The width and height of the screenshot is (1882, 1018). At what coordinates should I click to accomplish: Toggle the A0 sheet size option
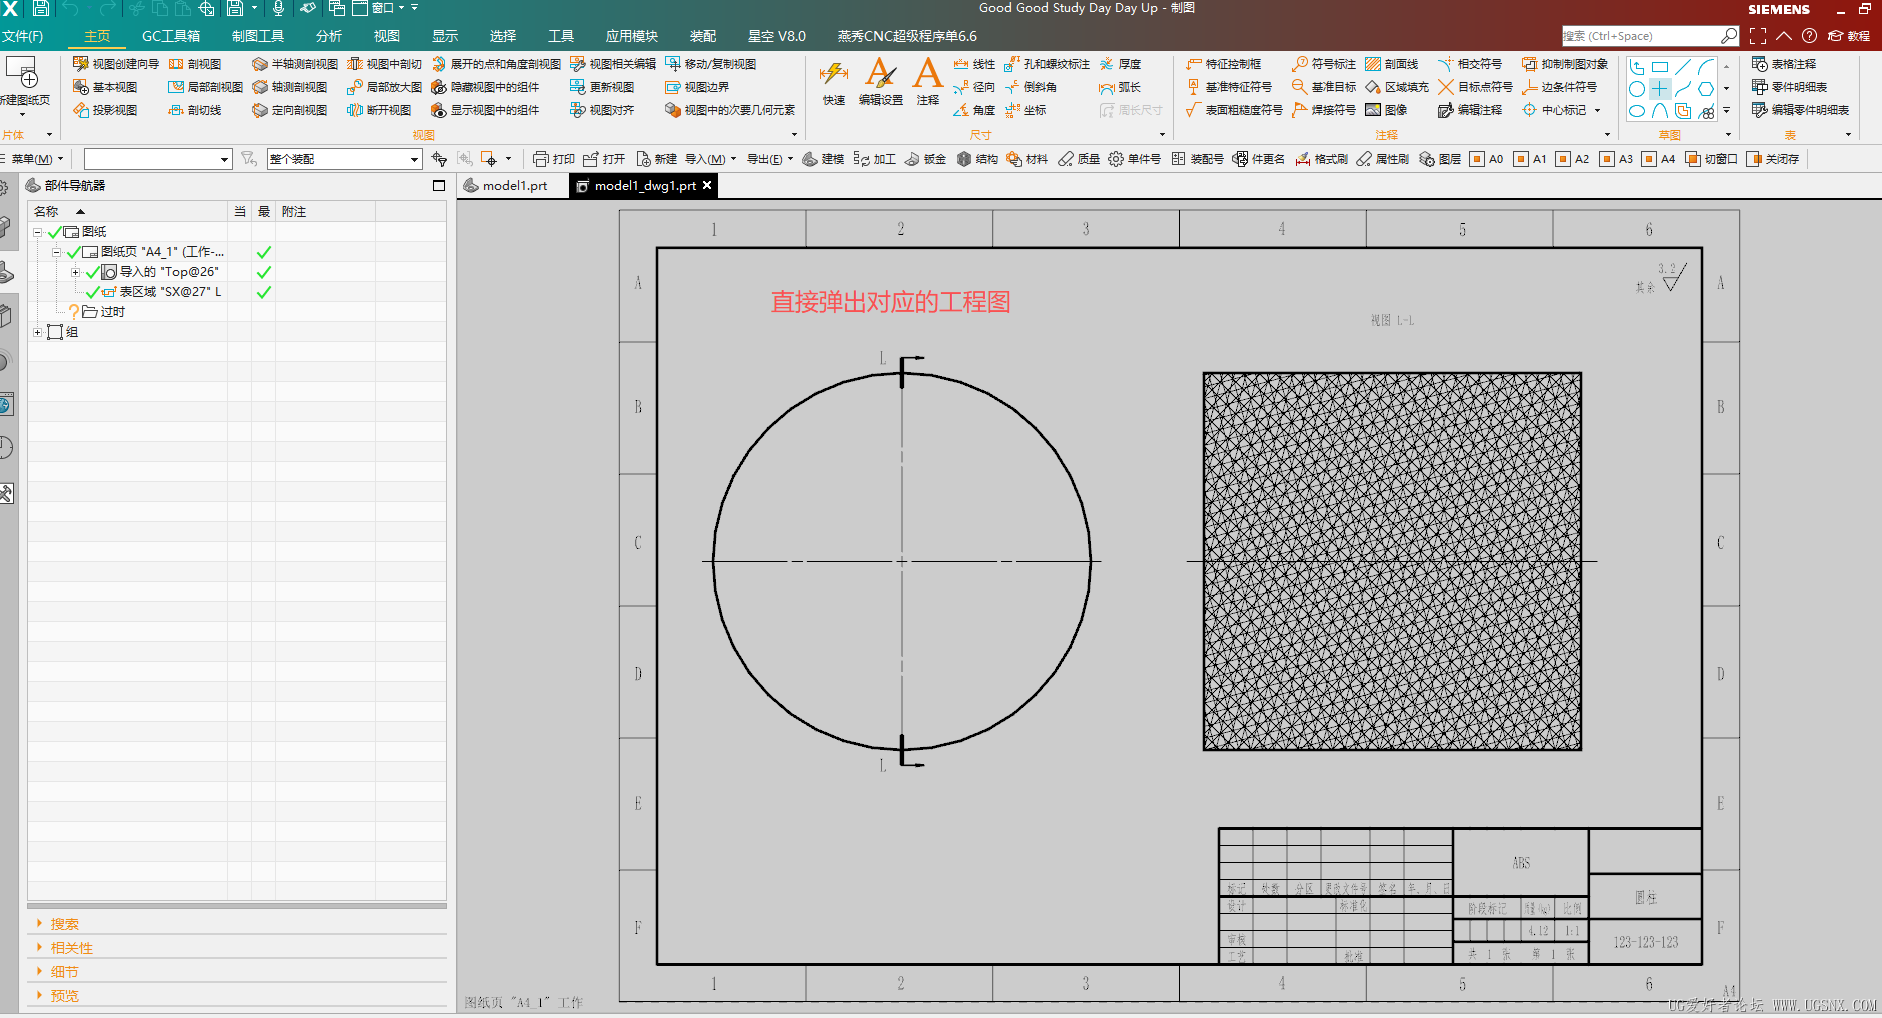click(x=1487, y=159)
